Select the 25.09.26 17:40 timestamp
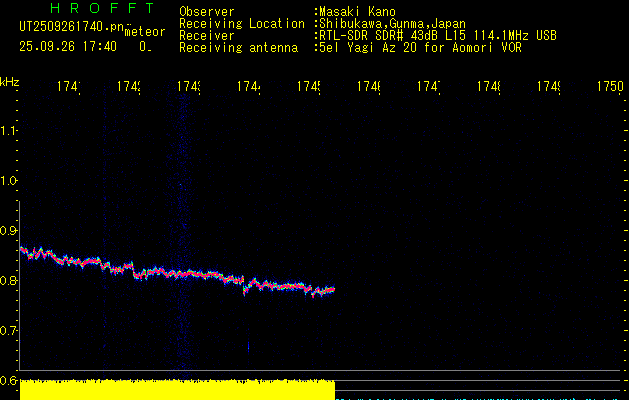 (x=68, y=46)
